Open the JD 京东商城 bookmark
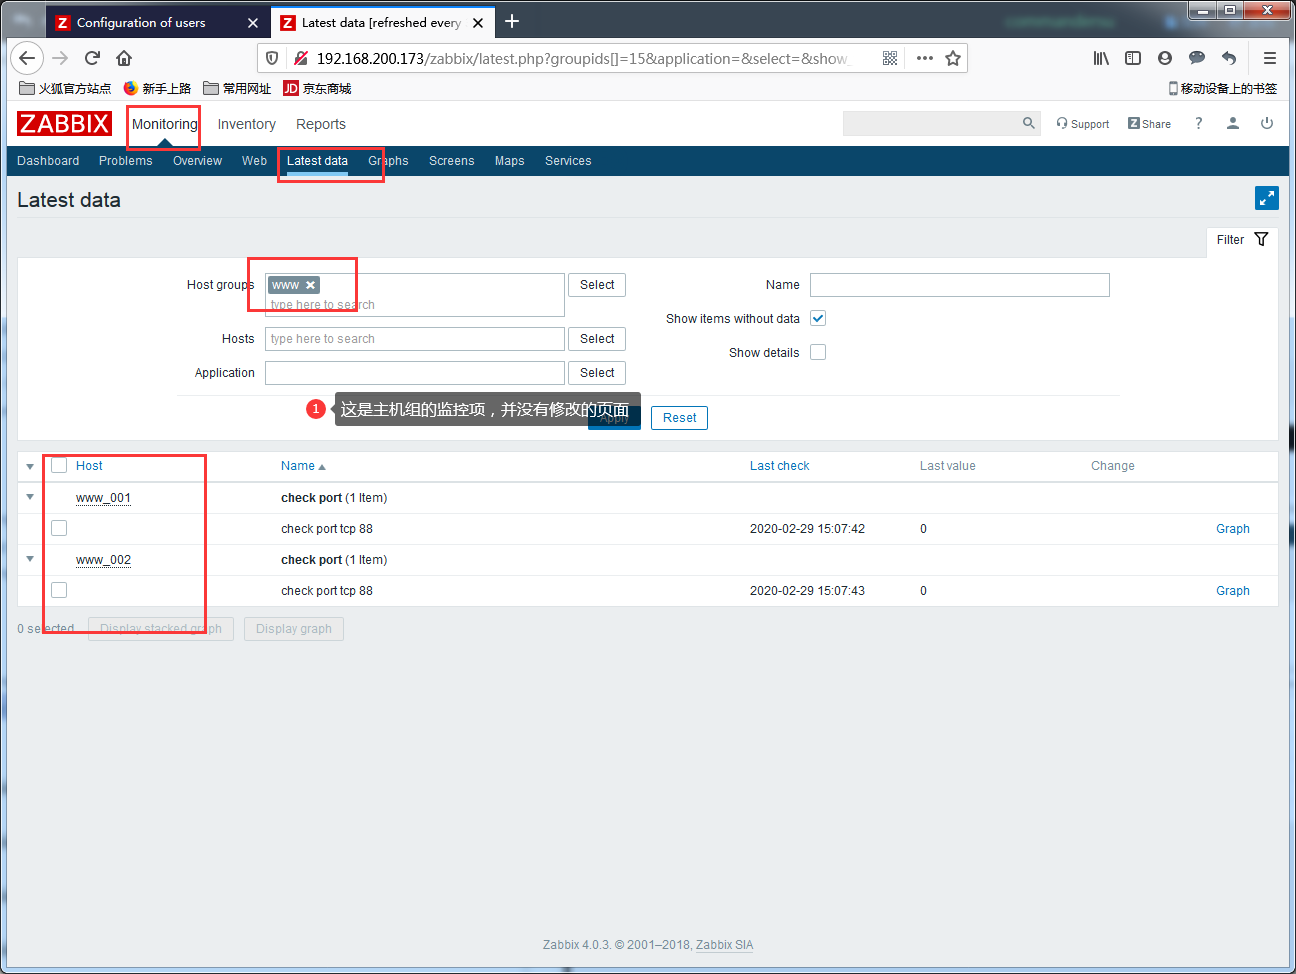This screenshot has height=974, width=1296. pyautogui.click(x=317, y=88)
